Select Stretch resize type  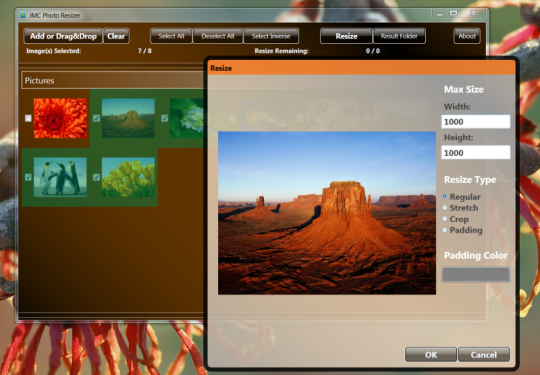pyautogui.click(x=460, y=208)
